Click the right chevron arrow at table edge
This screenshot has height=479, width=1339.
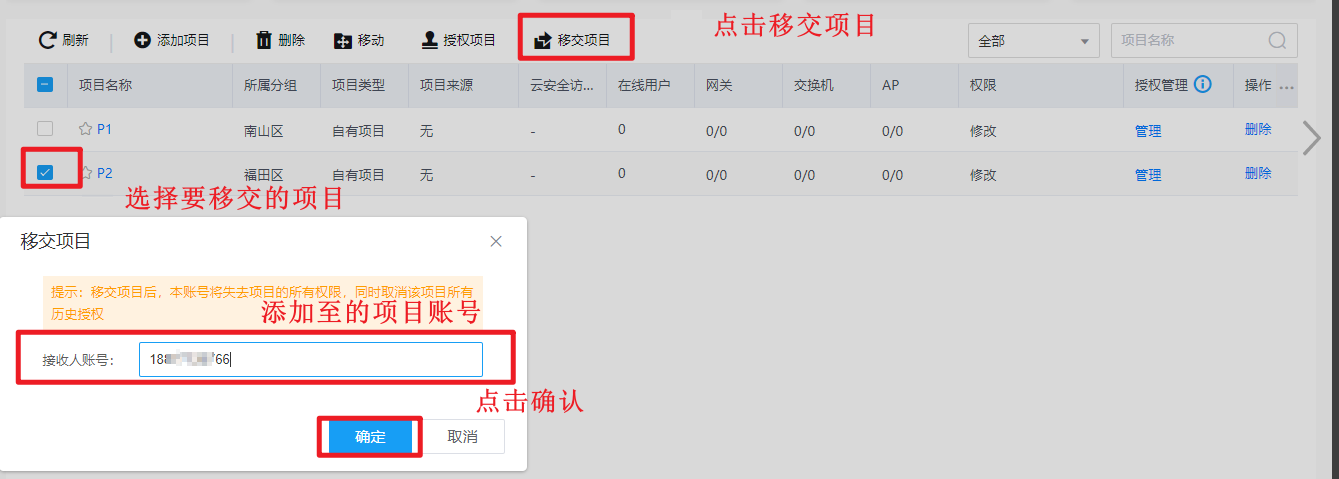click(x=1312, y=138)
